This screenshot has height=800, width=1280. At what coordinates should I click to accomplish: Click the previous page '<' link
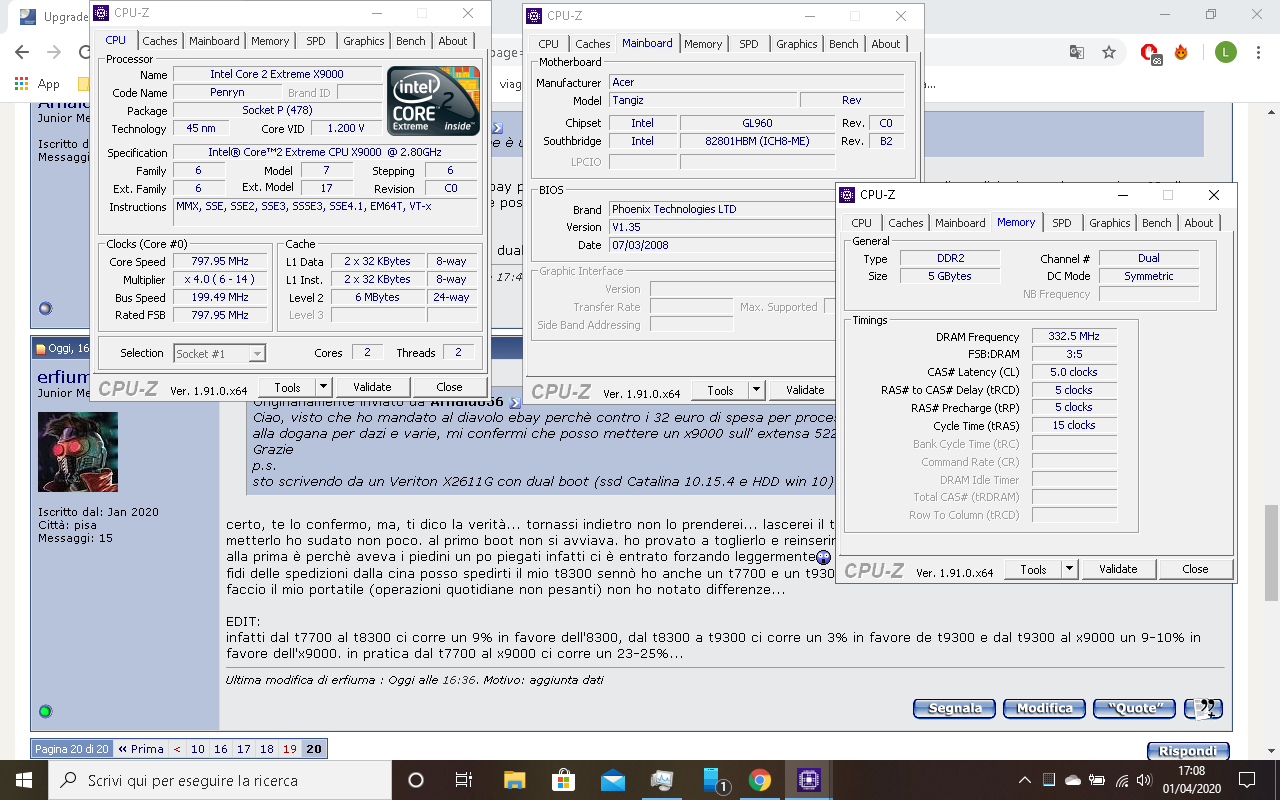[177, 749]
